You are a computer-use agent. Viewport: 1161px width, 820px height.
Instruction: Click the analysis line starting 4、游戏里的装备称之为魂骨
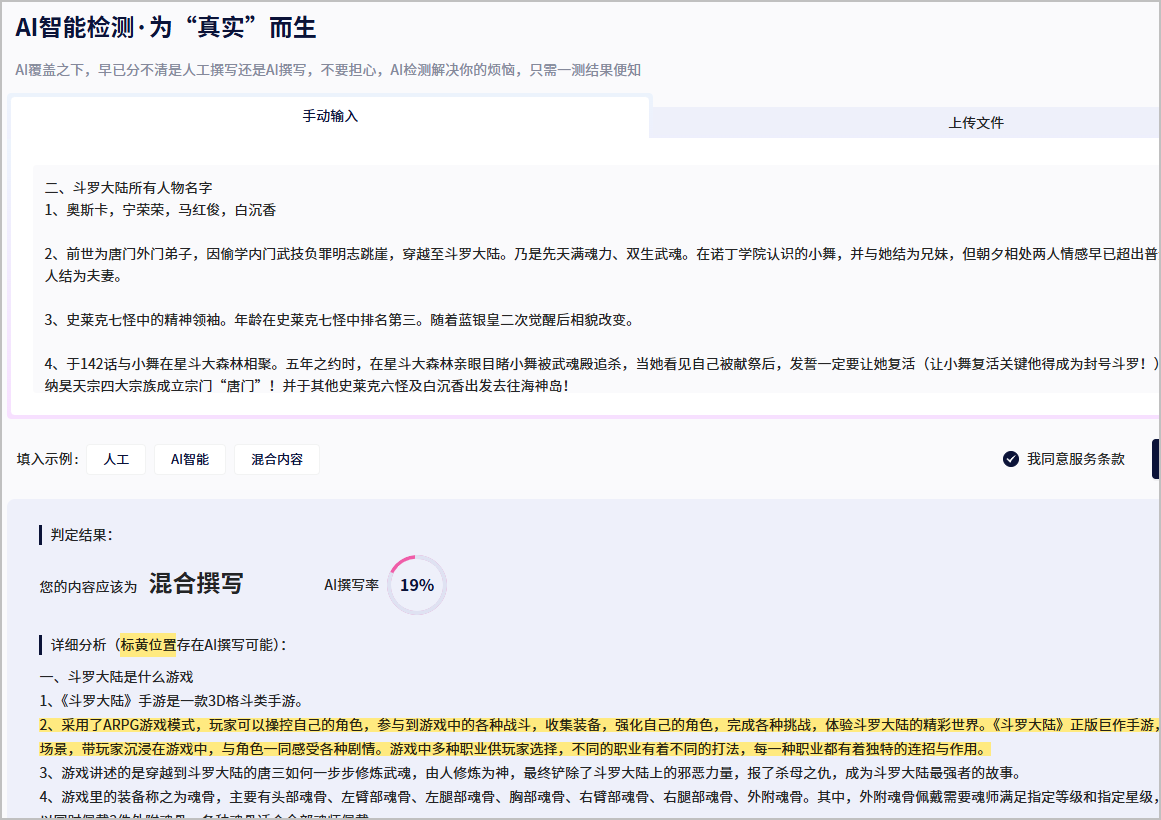(500, 797)
